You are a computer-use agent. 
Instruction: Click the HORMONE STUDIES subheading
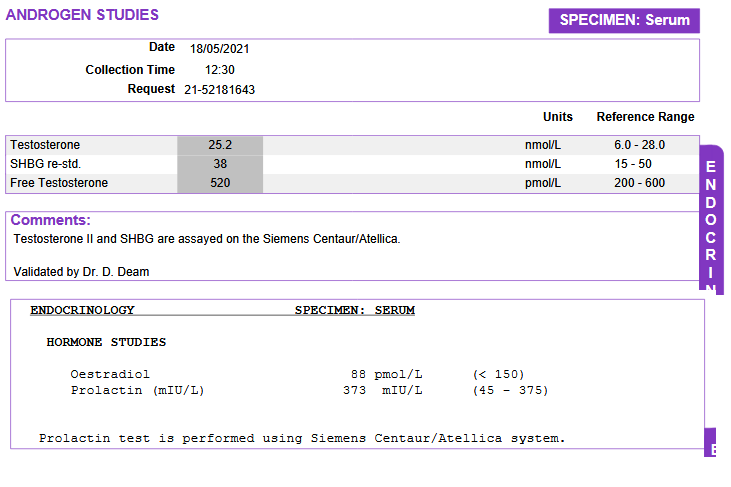click(x=106, y=342)
